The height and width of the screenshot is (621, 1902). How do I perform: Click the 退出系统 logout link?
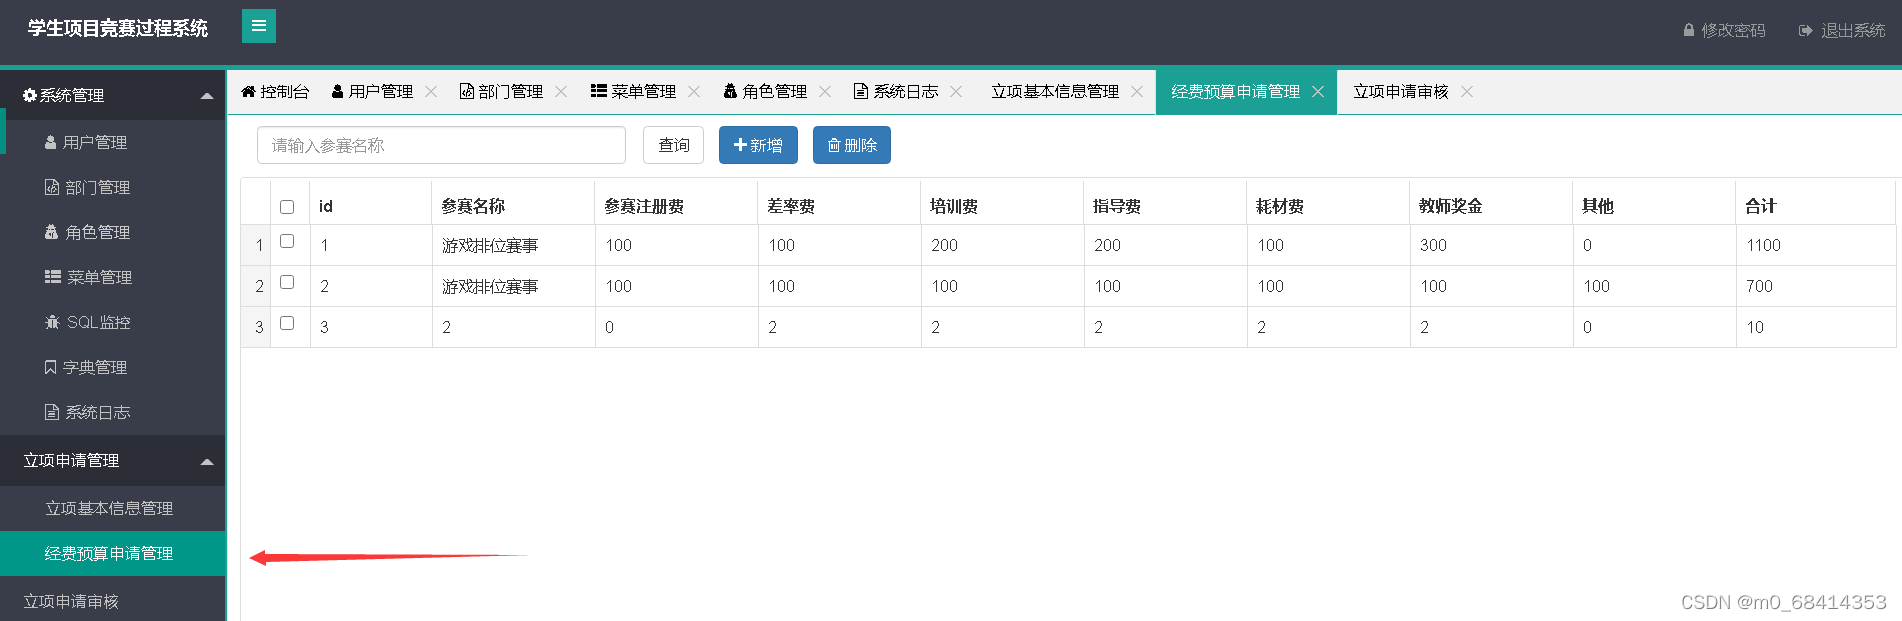click(1842, 31)
